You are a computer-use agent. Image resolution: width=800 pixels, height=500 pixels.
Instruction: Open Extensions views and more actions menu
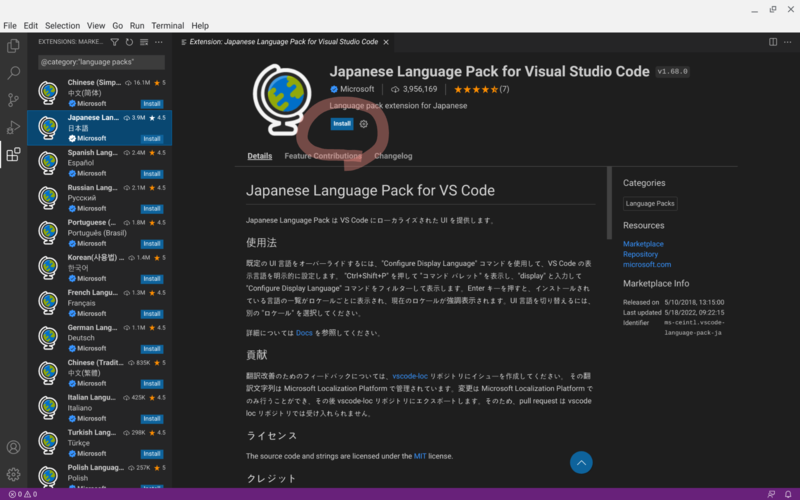point(159,42)
